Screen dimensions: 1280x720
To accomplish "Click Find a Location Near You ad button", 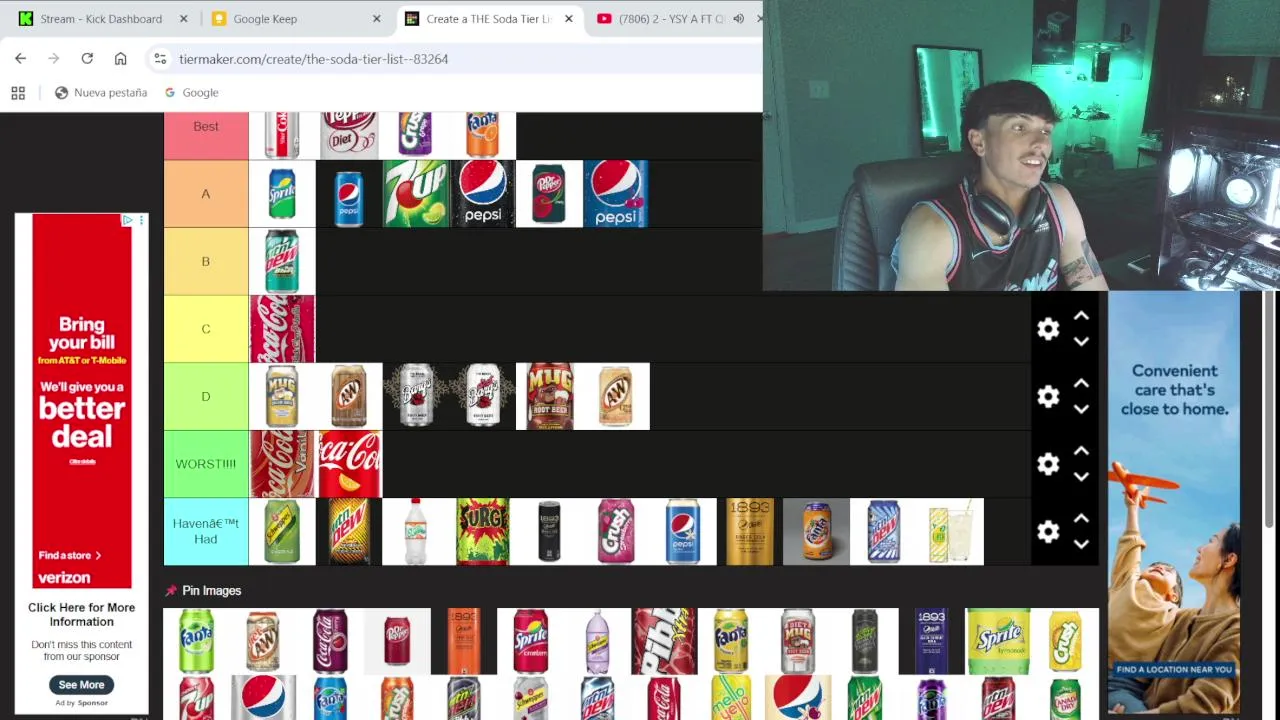I will pos(1174,670).
